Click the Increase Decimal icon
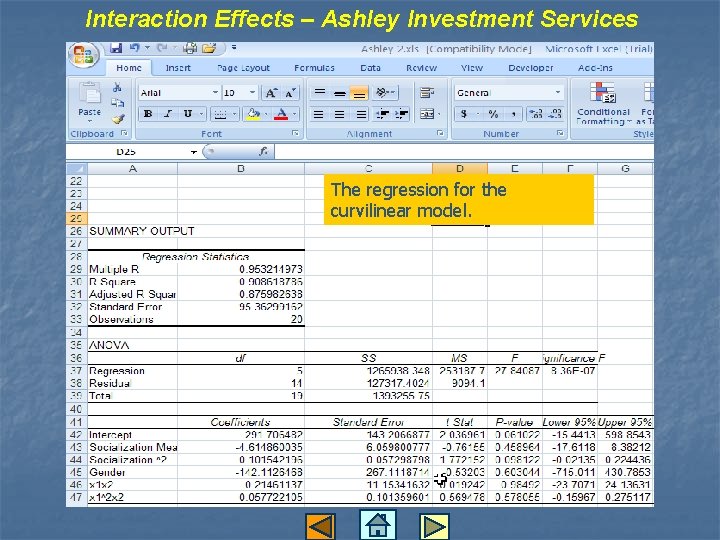 click(x=535, y=114)
